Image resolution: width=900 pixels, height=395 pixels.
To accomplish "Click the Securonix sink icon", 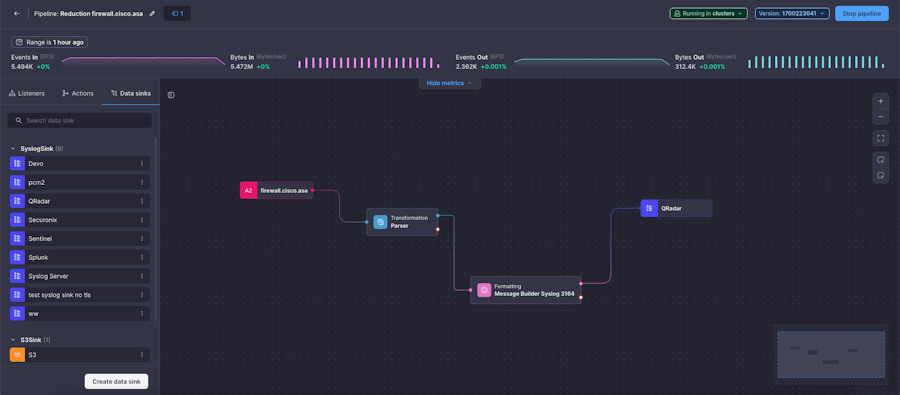I will 17,220.
